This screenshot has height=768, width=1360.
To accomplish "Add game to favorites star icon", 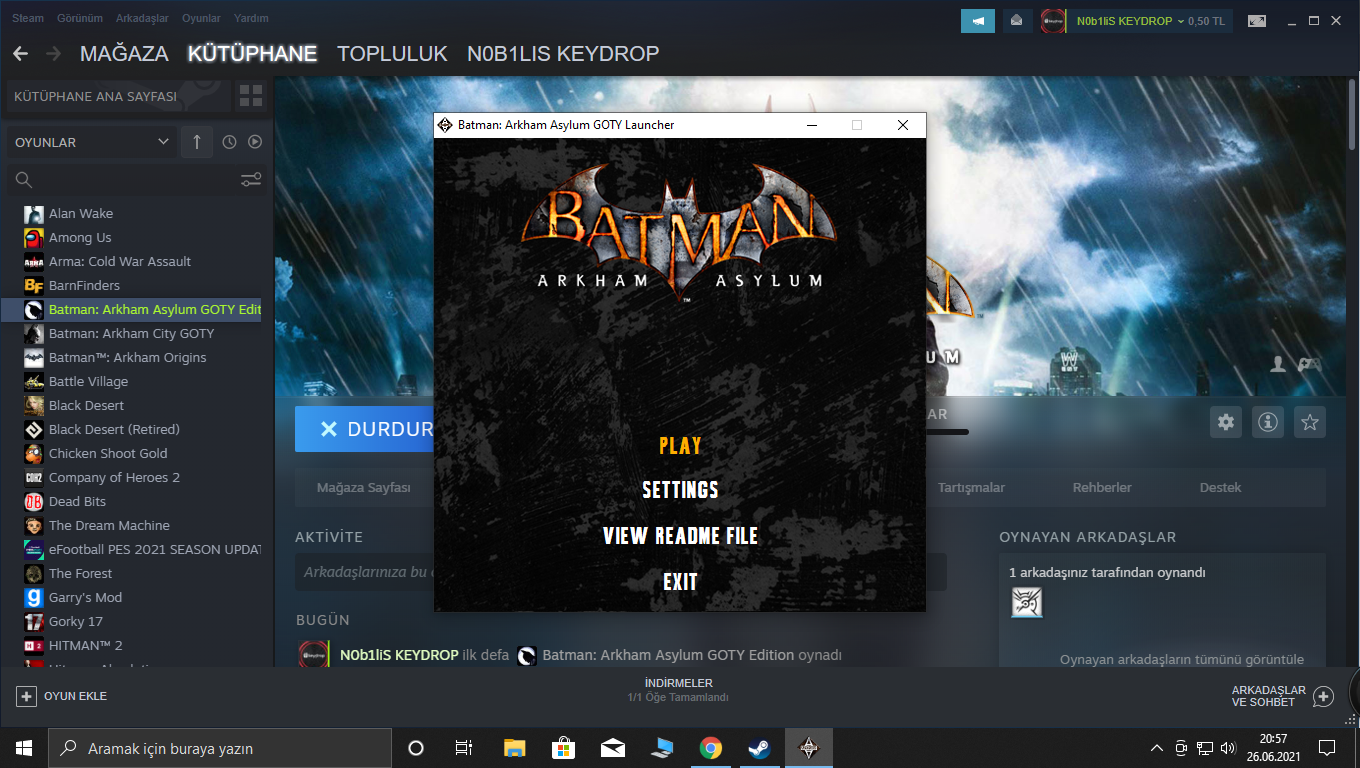I will click(x=1310, y=423).
